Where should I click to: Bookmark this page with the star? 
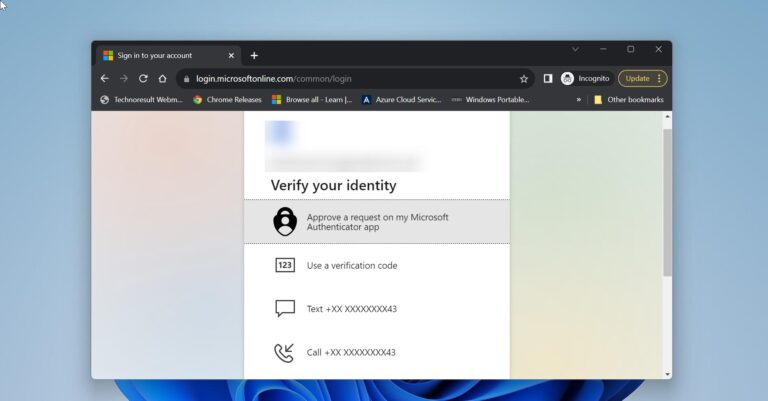click(524, 79)
